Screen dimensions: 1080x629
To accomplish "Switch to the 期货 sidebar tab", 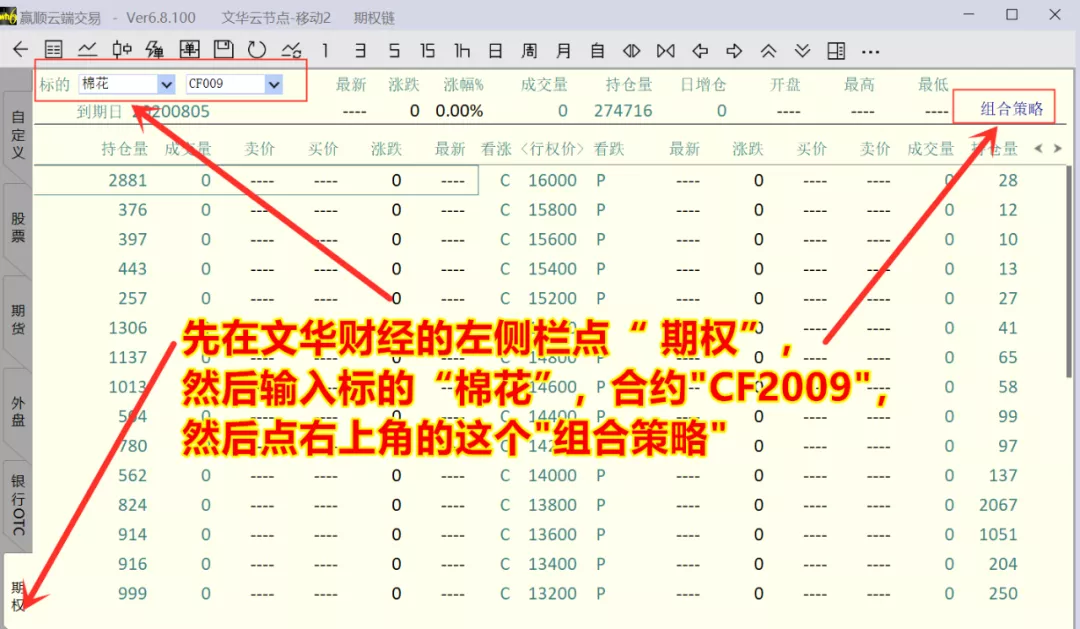I will [x=18, y=320].
